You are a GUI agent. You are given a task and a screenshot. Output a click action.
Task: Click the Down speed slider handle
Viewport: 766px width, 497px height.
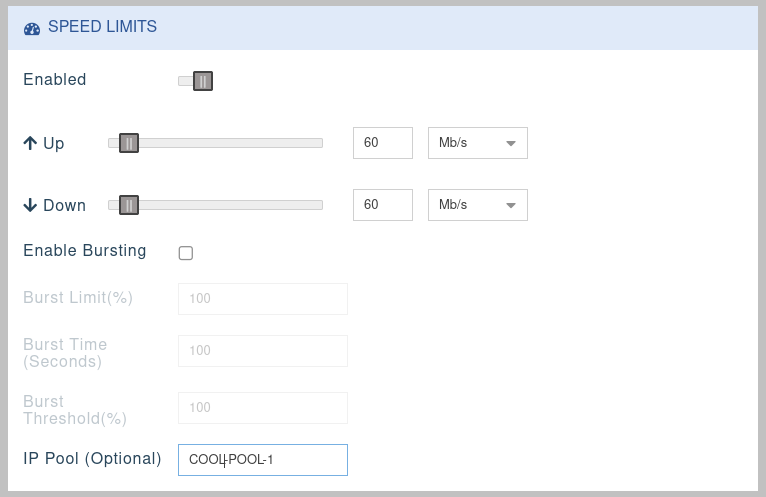(x=128, y=205)
